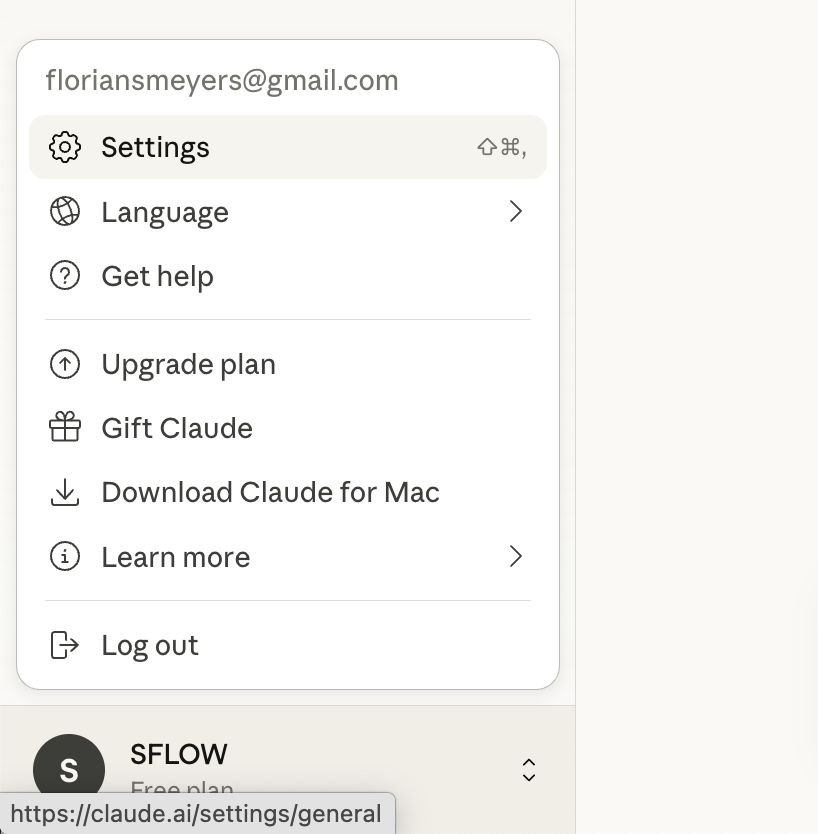Image resolution: width=818 pixels, height=834 pixels.
Task: Expand the Learn more submenu chevron
Action: click(x=516, y=556)
